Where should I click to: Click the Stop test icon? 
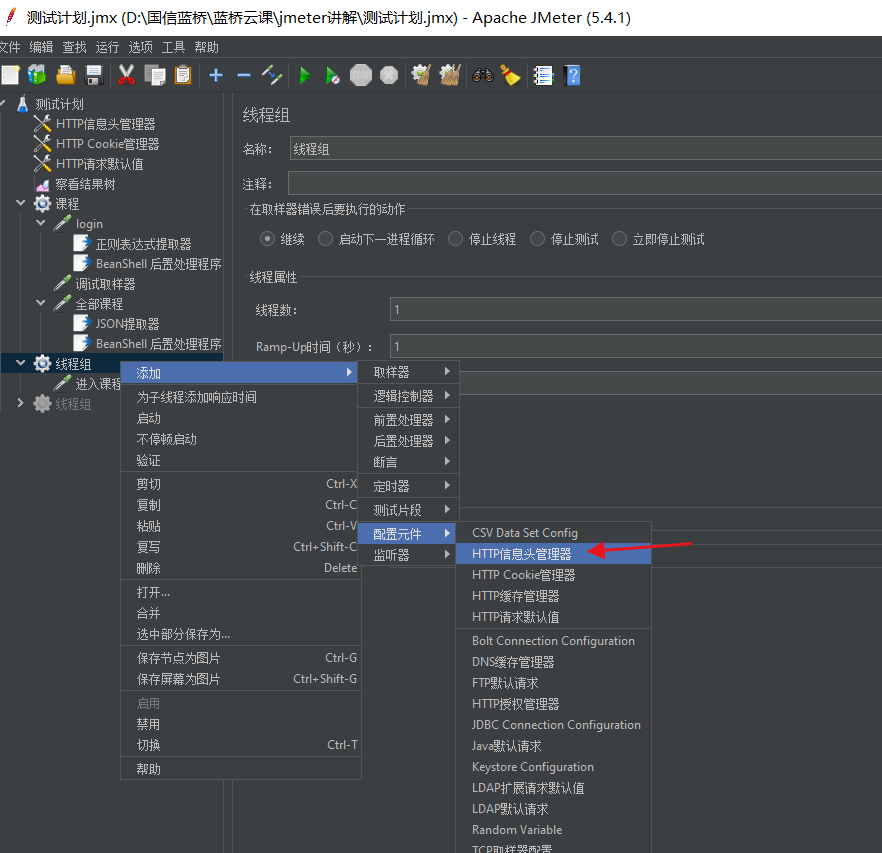point(361,75)
